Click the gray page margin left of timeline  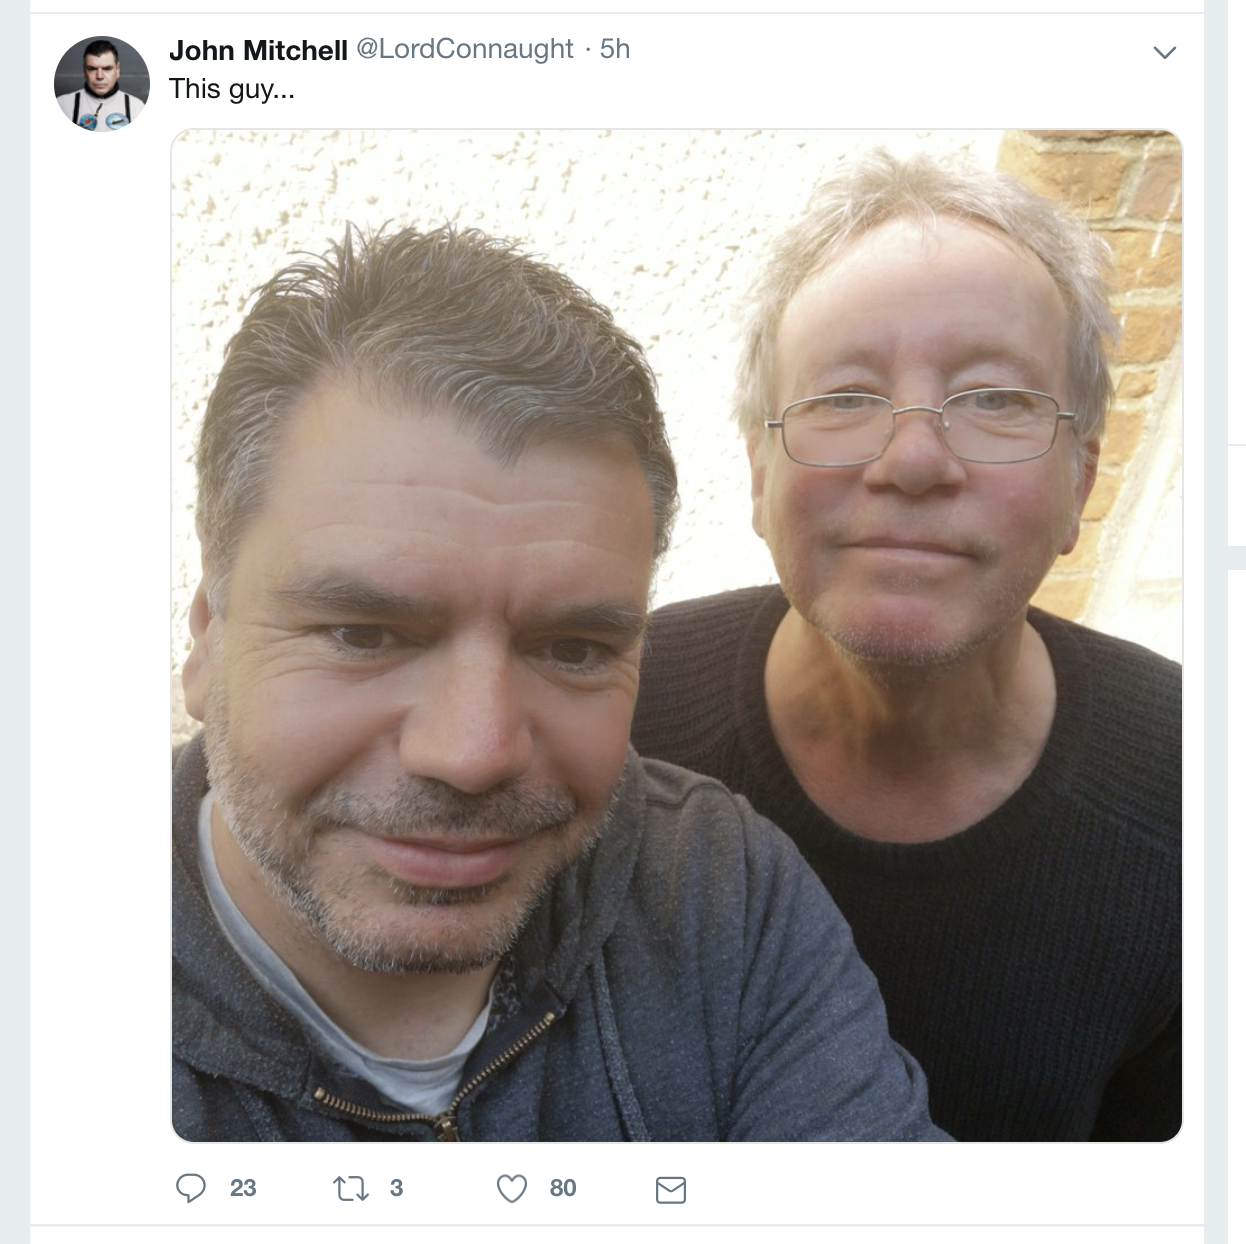coord(14,620)
